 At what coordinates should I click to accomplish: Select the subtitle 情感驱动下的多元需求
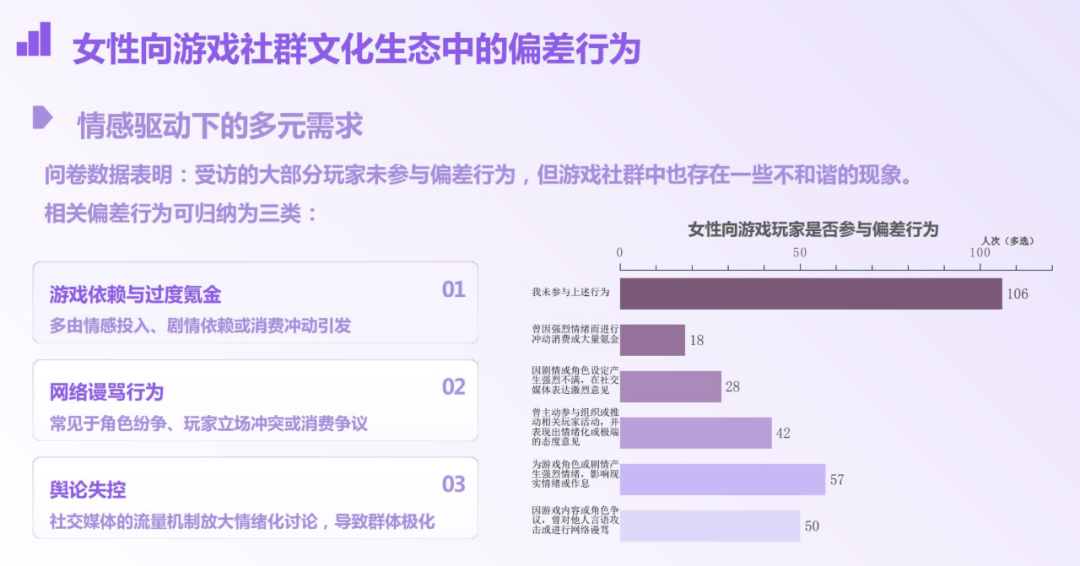pos(220,125)
